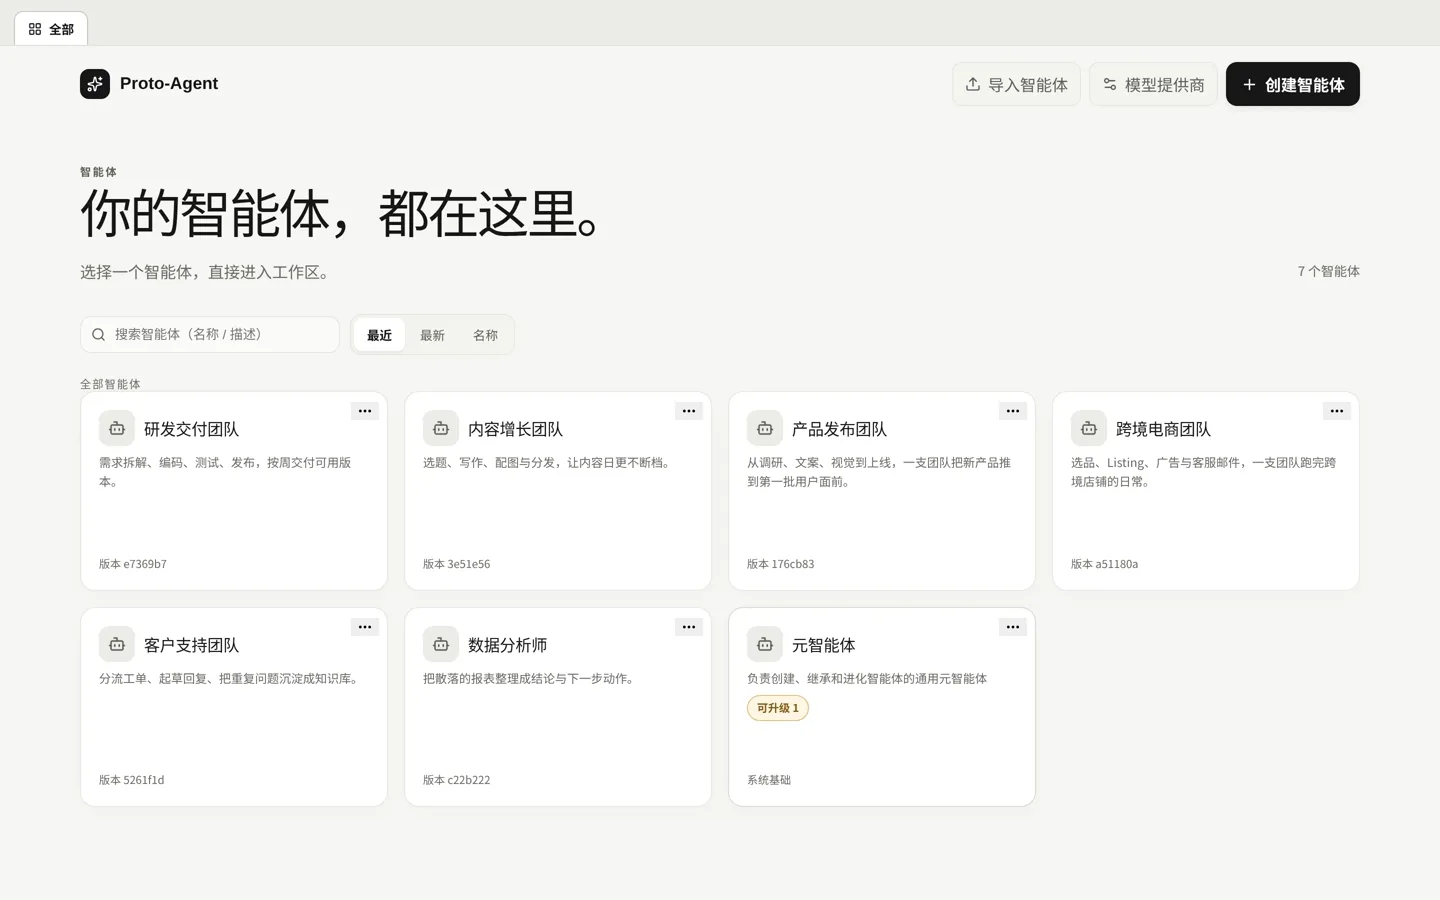1440x900 pixels.
Task: Open the 内容增长团队 agent title
Action: (x=515, y=429)
